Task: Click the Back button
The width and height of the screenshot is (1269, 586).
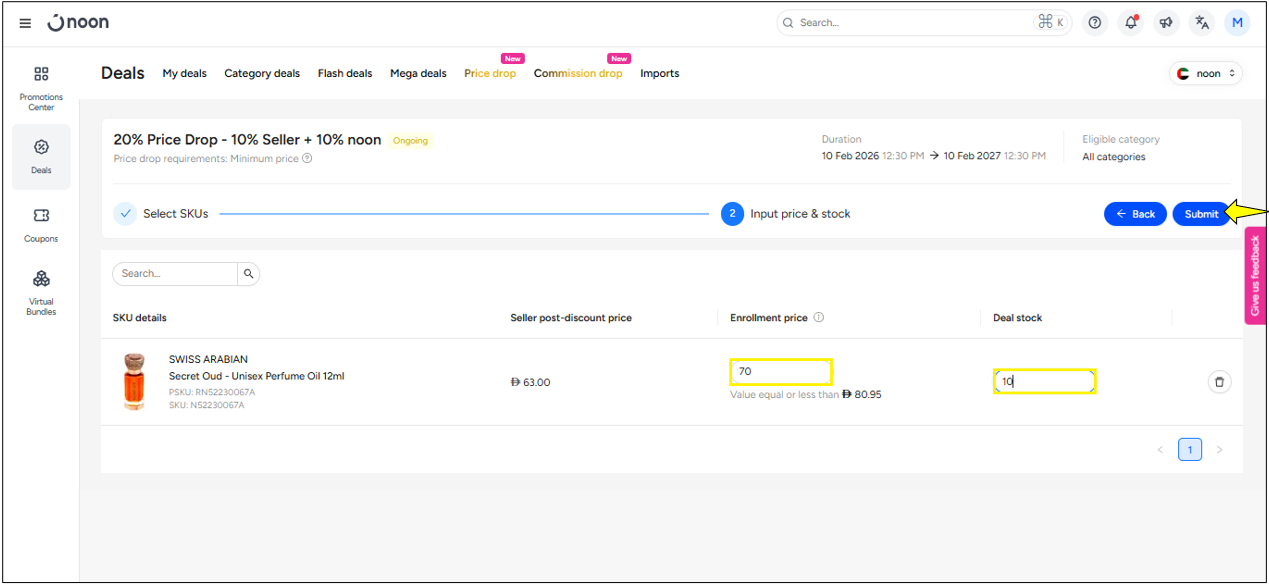Action: (x=1135, y=214)
